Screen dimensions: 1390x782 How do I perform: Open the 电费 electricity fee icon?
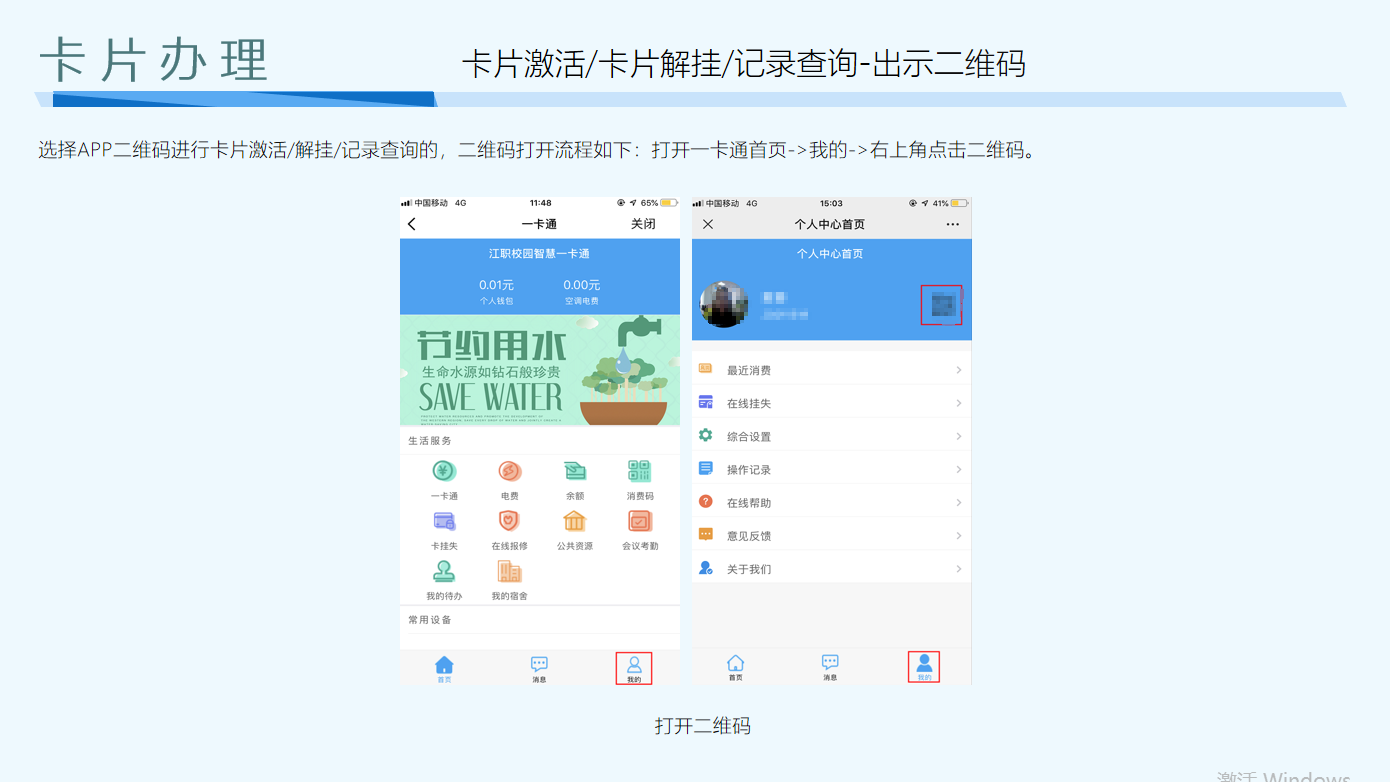[509, 472]
